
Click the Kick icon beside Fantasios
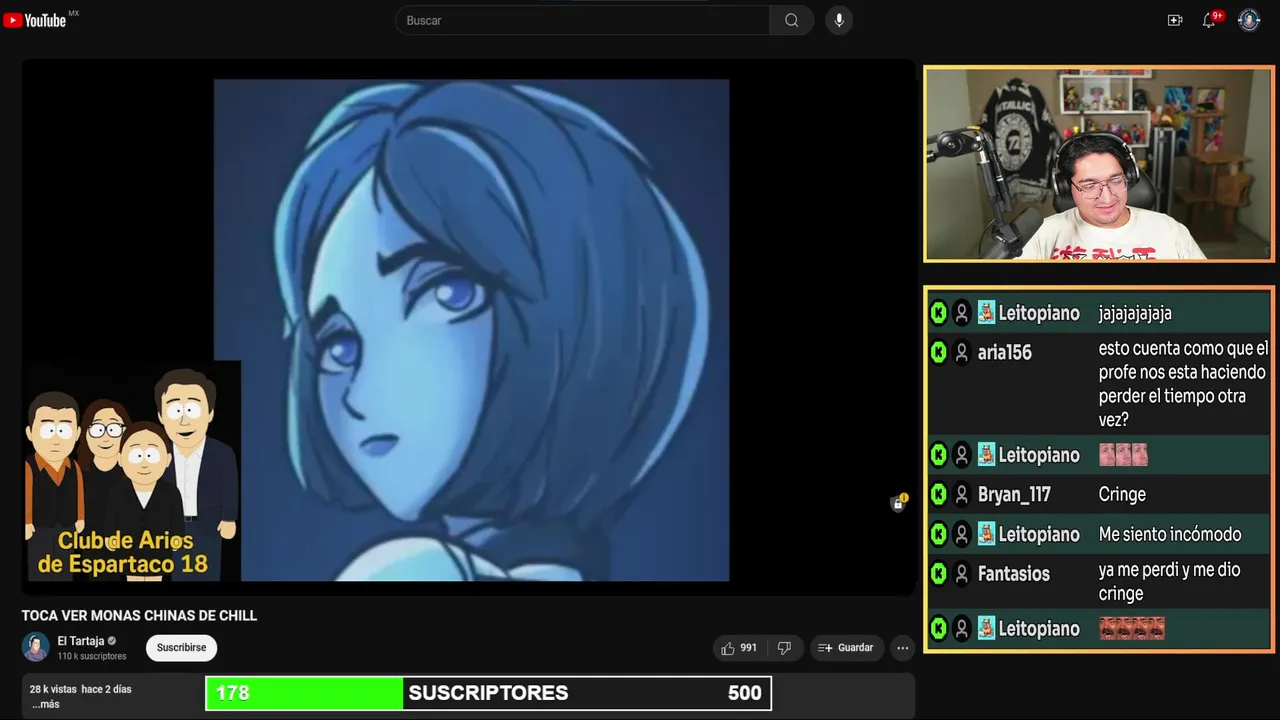click(x=938, y=573)
